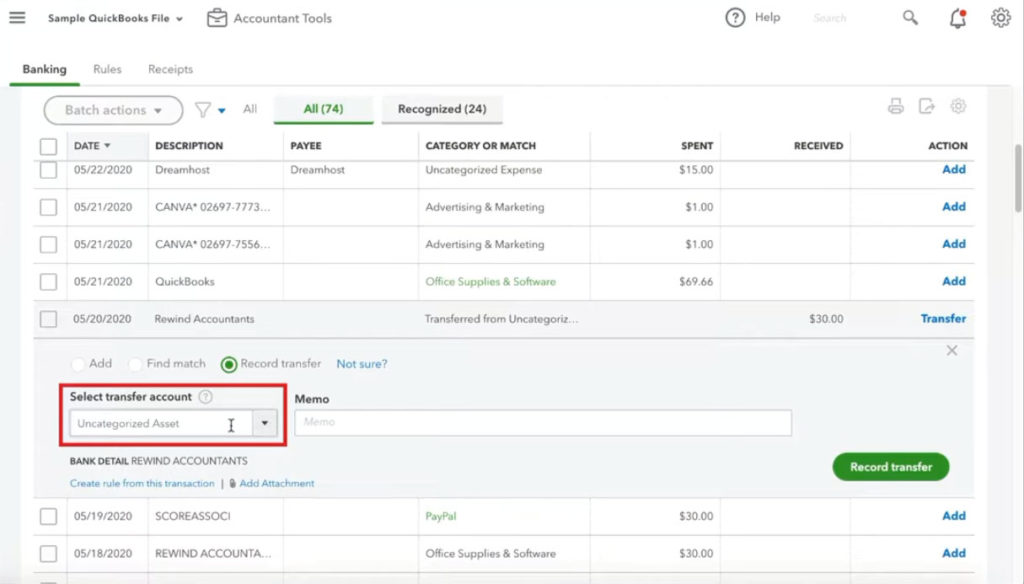Image resolution: width=1024 pixels, height=584 pixels.
Task: Open the Recognized (24) tab
Action: pyautogui.click(x=442, y=109)
